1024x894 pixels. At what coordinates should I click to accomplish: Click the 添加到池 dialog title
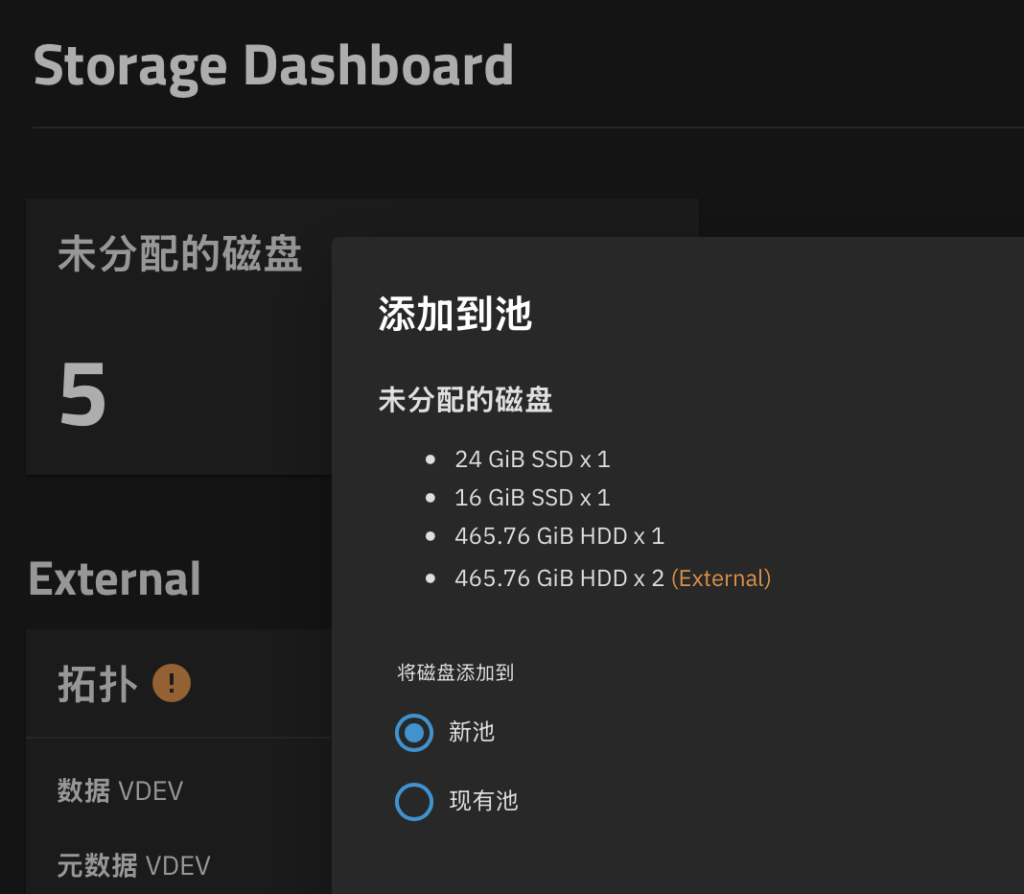[x=455, y=314]
